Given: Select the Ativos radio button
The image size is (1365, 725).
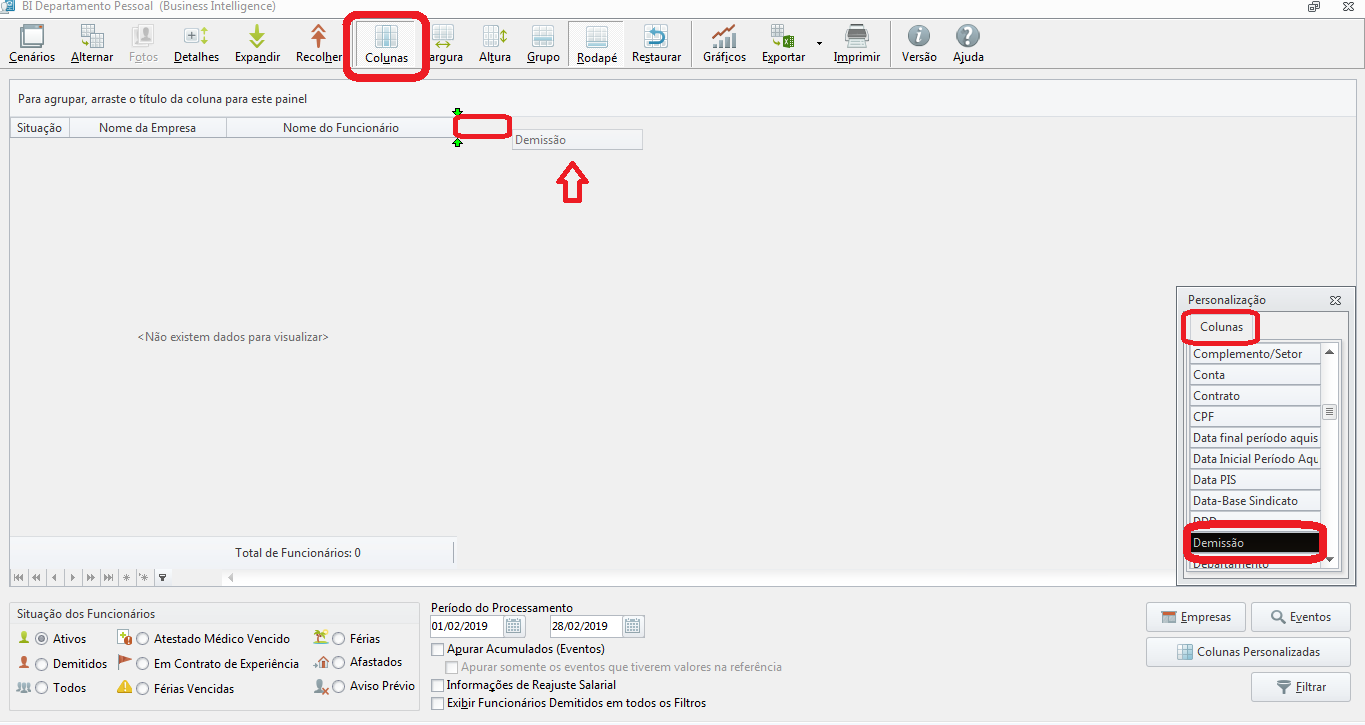Looking at the screenshot, I should click(41, 639).
